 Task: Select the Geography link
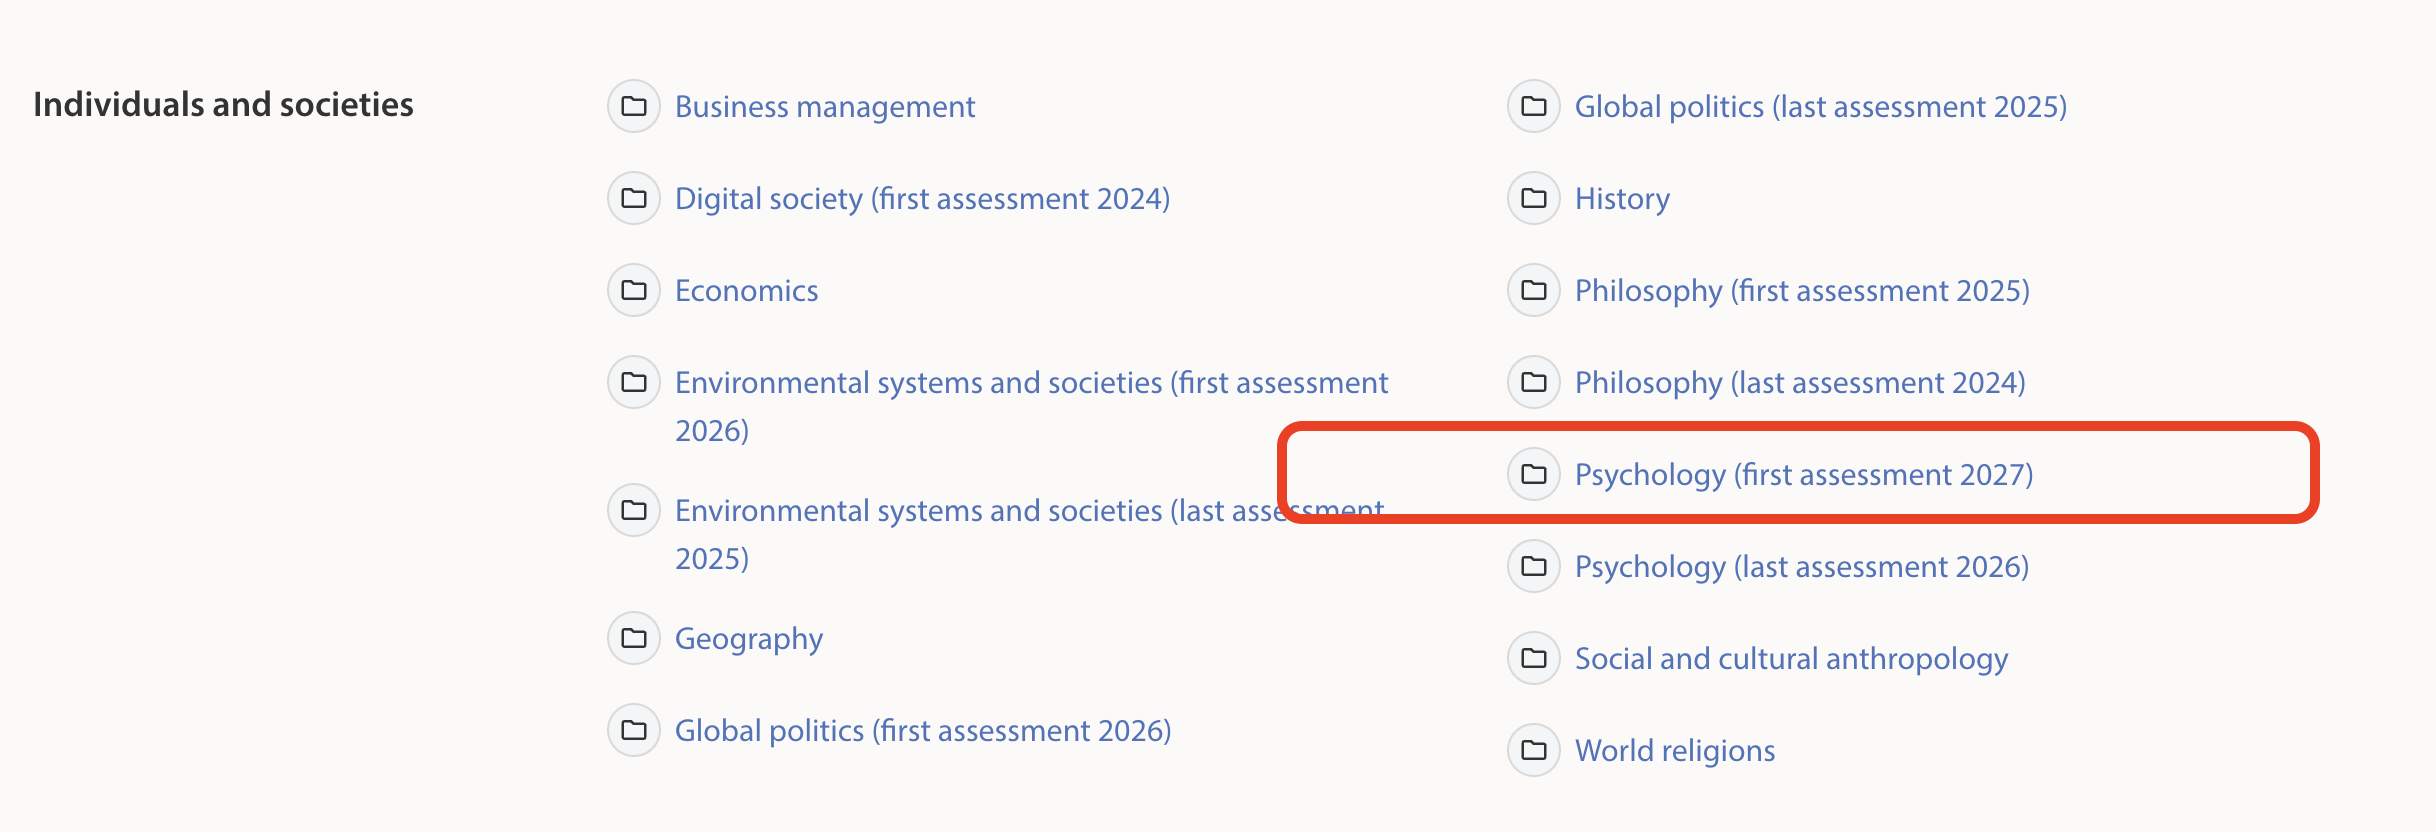click(x=749, y=639)
